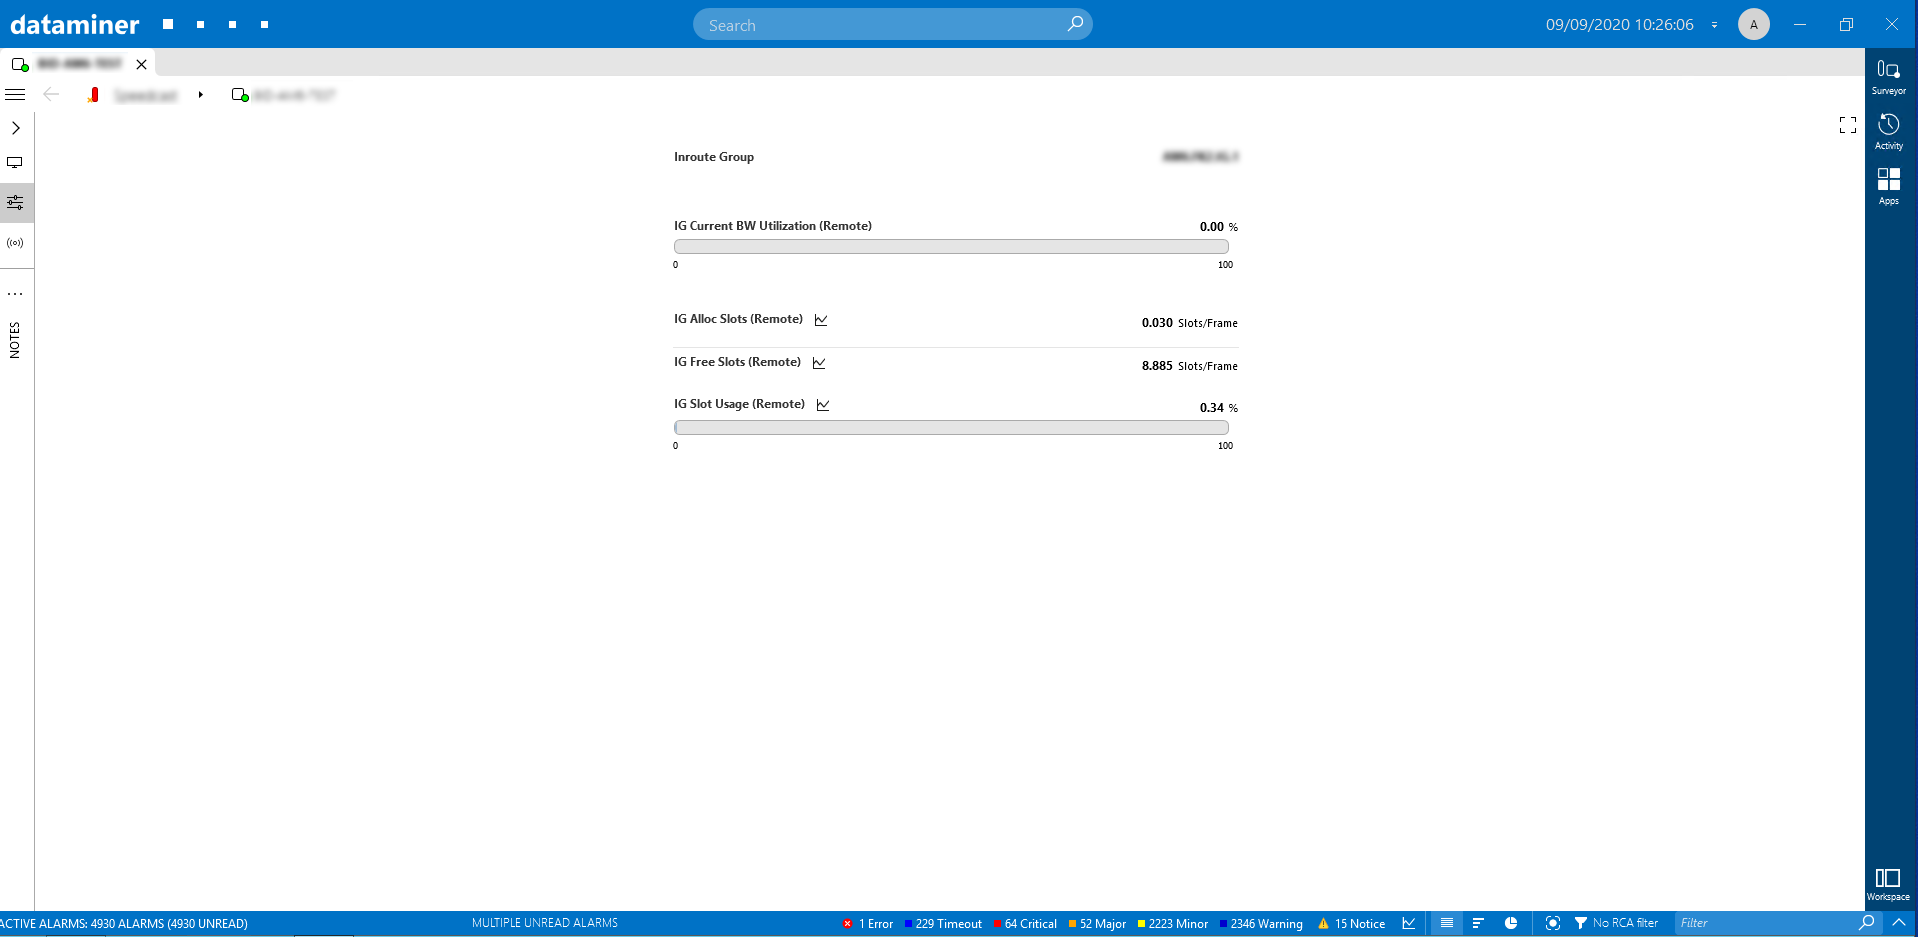The height and width of the screenshot is (937, 1918).
Task: Click the 0.030 Slots/Frame value
Action: point(1189,323)
